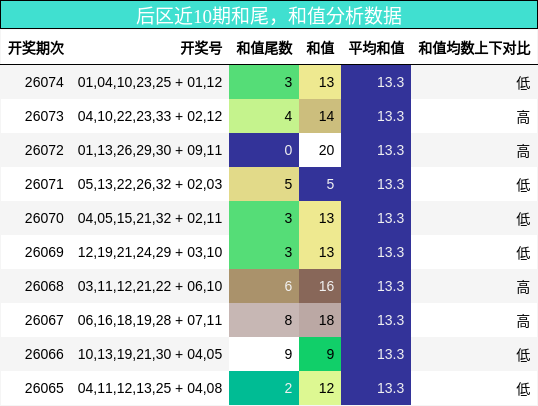The width and height of the screenshot is (538, 406).
Task: Select issue number 26072
Action: point(44,150)
